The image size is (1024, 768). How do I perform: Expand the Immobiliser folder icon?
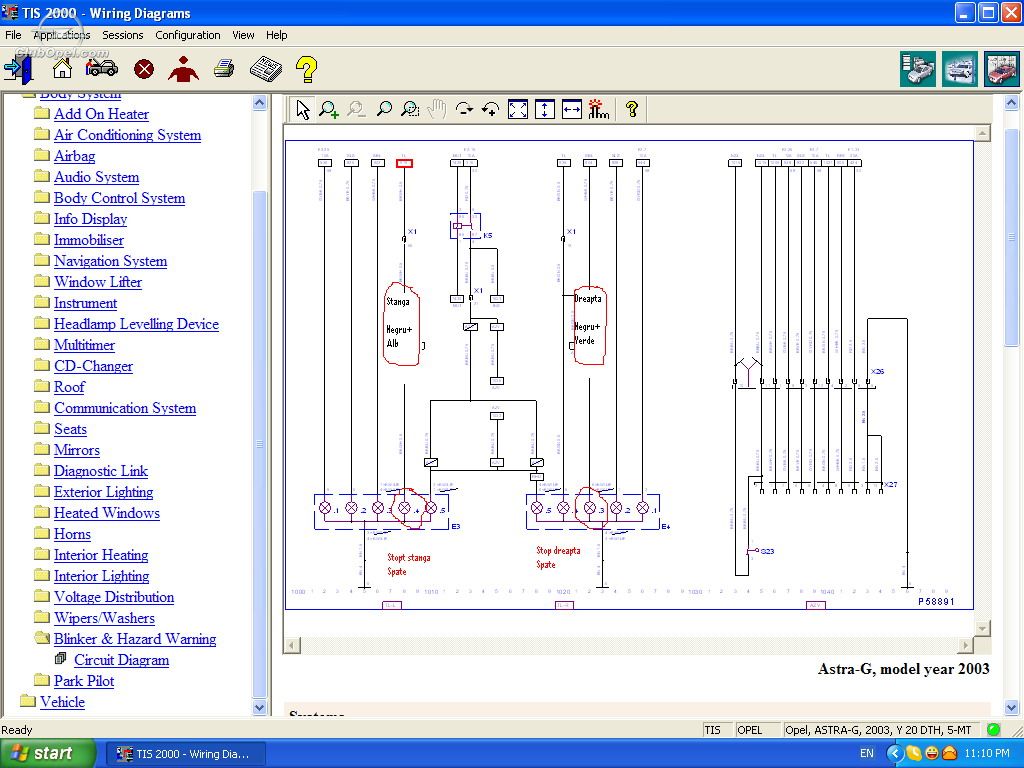(42, 239)
